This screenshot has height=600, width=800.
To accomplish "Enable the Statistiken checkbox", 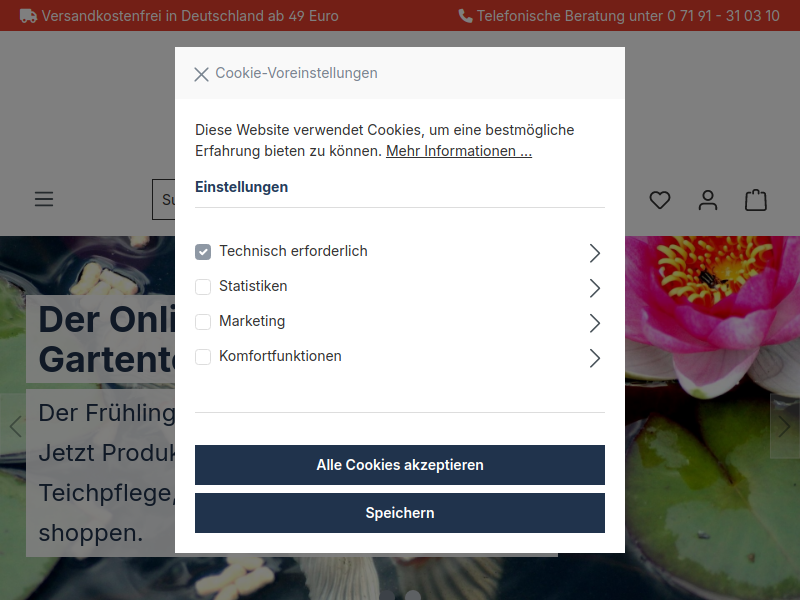I will (x=203, y=287).
